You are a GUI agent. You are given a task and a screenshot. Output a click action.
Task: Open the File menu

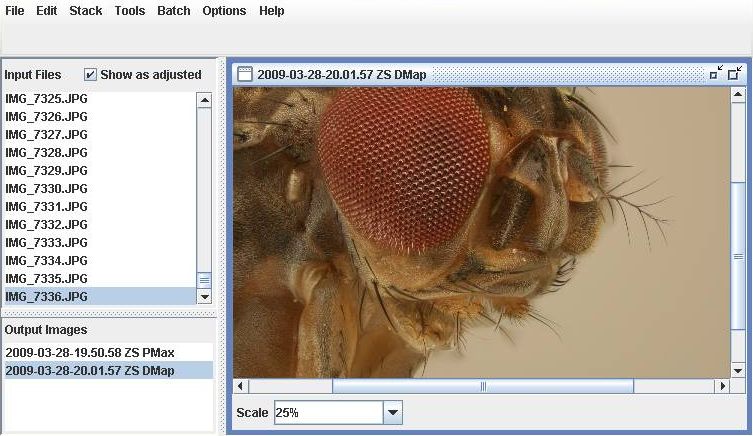[x=14, y=11]
